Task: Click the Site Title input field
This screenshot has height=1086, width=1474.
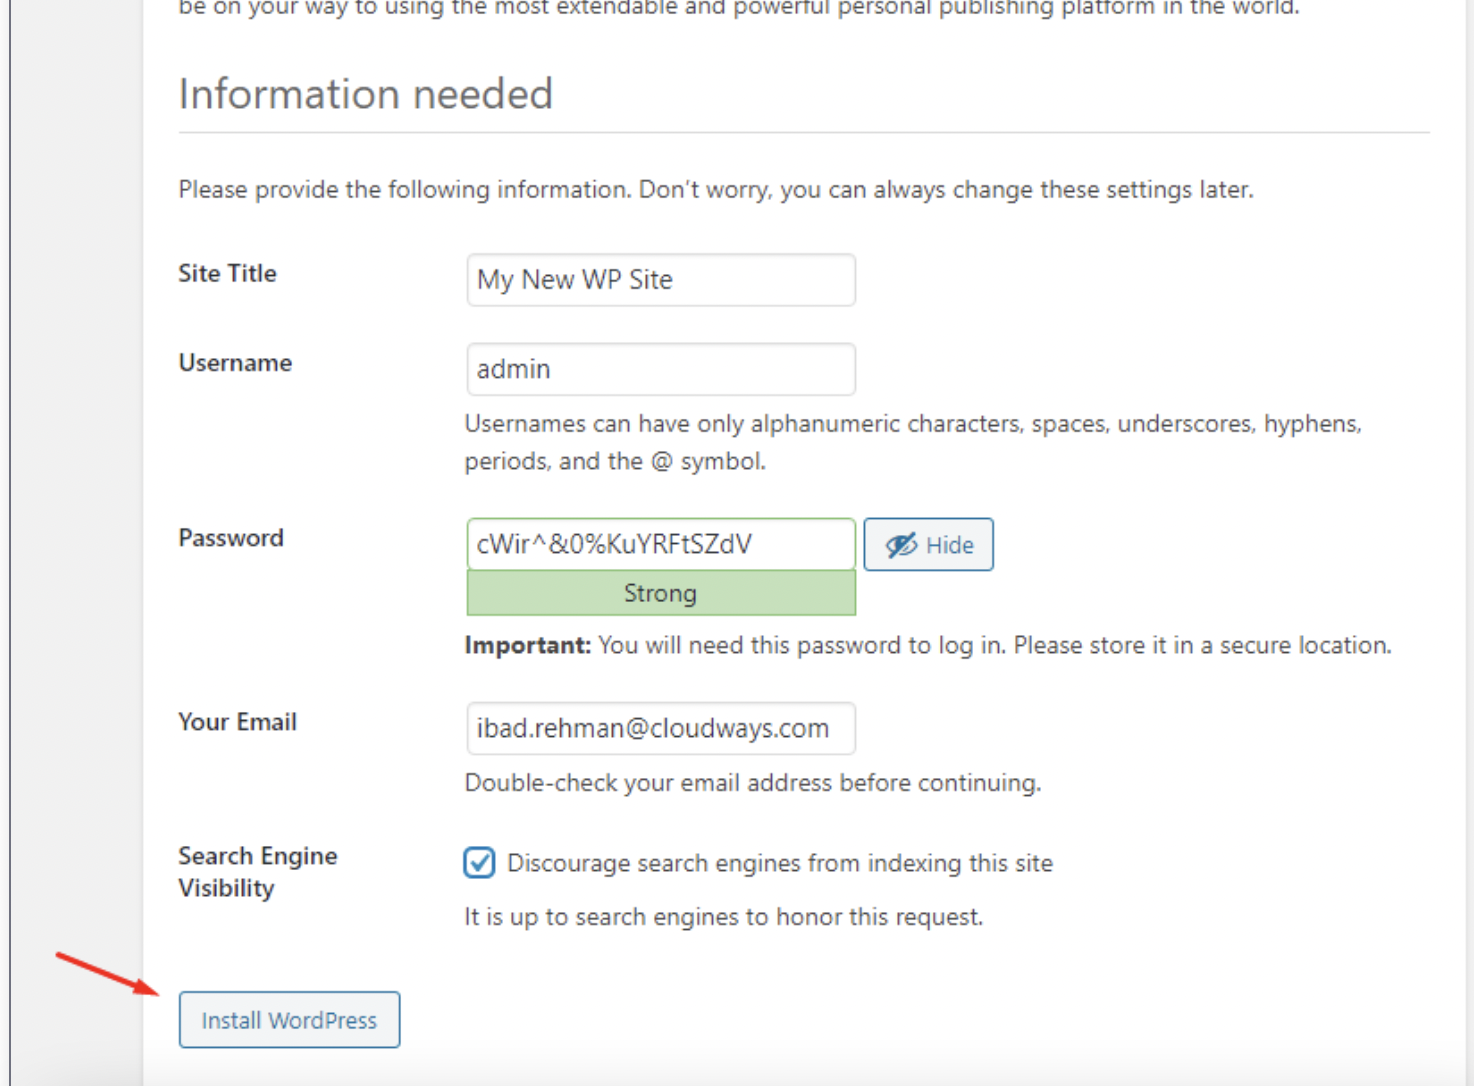Action: click(x=660, y=280)
